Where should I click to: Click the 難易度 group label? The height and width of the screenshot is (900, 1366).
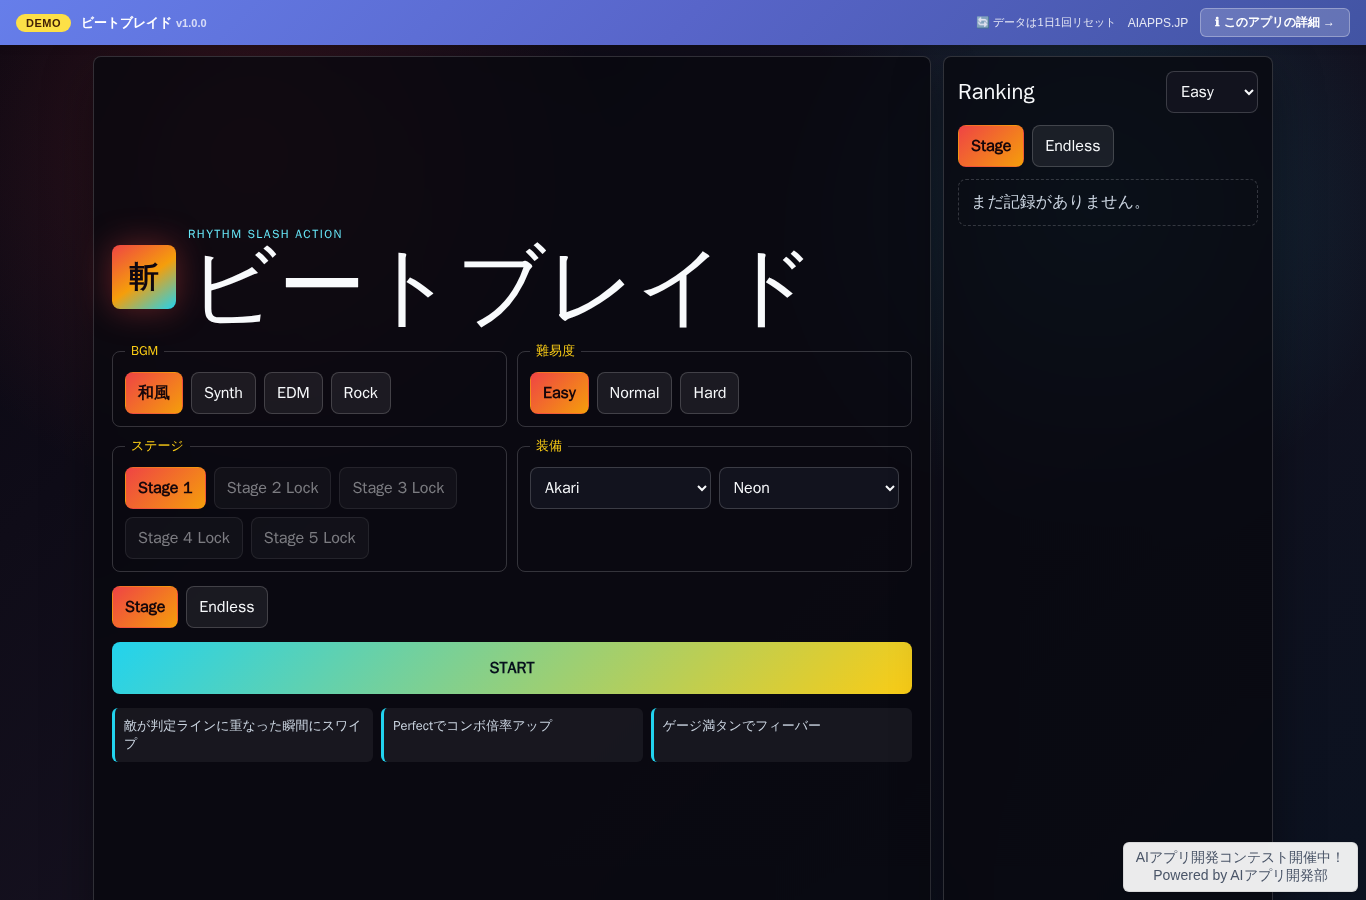tap(555, 351)
